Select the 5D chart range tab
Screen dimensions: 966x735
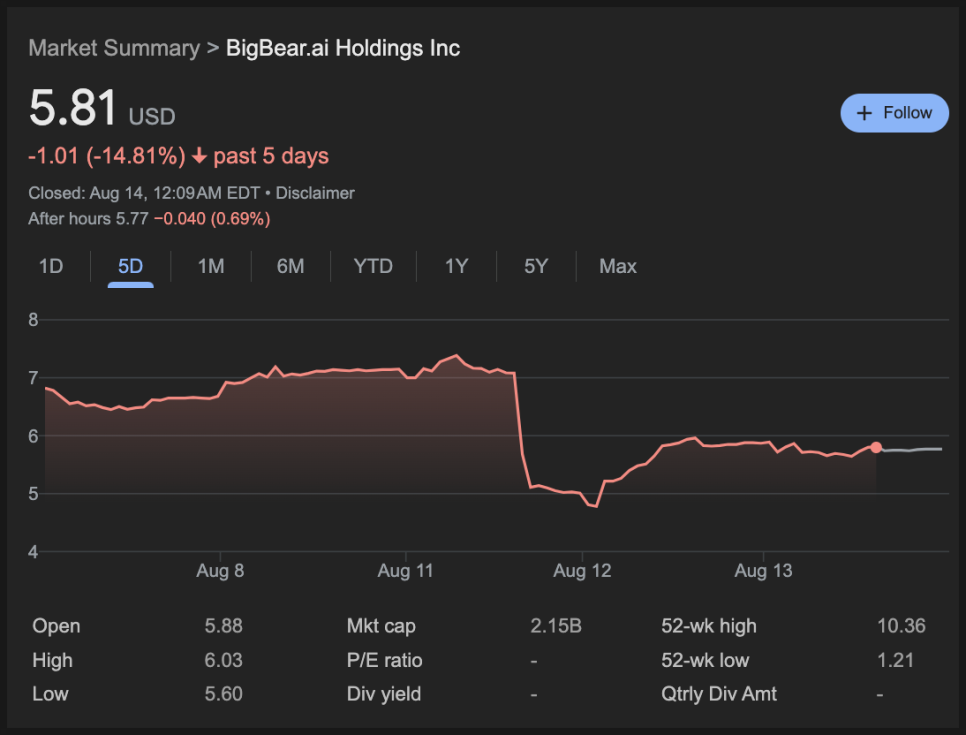click(x=131, y=266)
